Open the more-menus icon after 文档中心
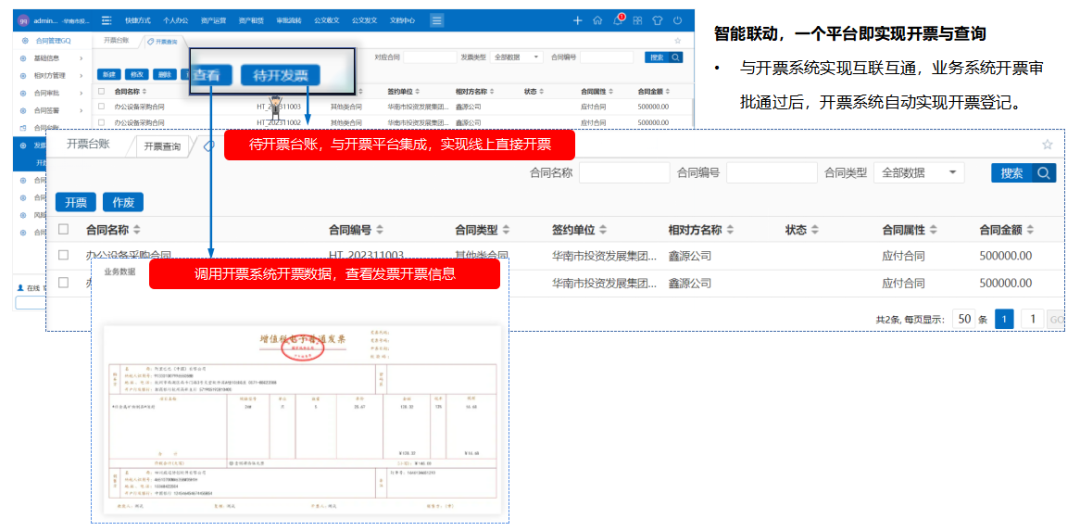1080x531 pixels. coord(437,20)
